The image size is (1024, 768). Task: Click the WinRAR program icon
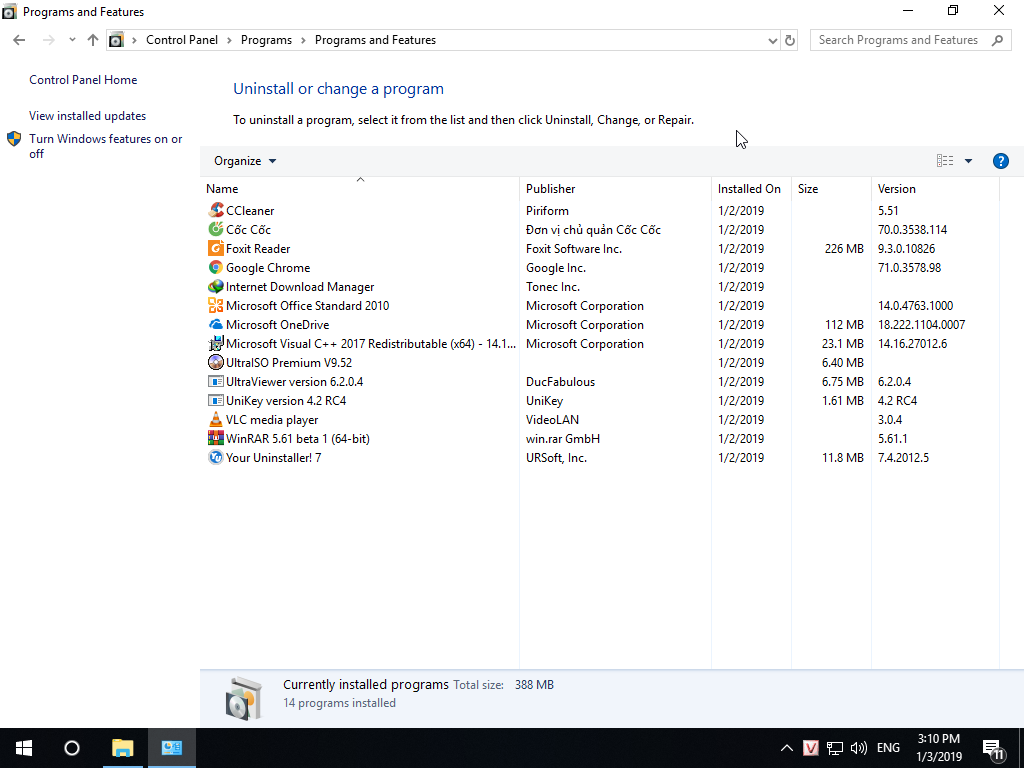coord(216,439)
